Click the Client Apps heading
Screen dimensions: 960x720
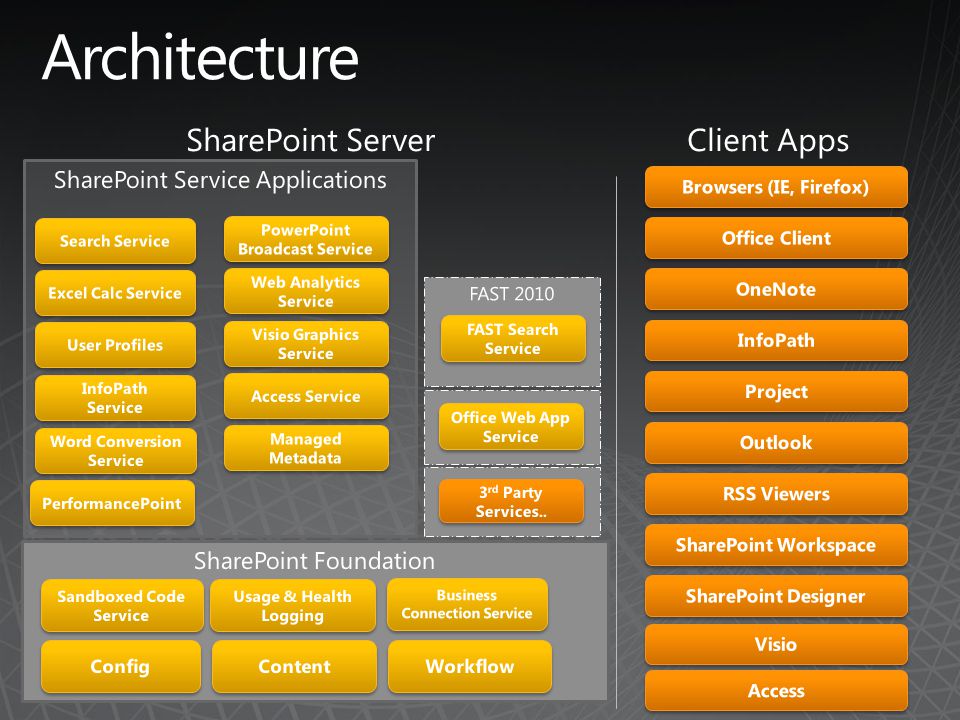768,141
